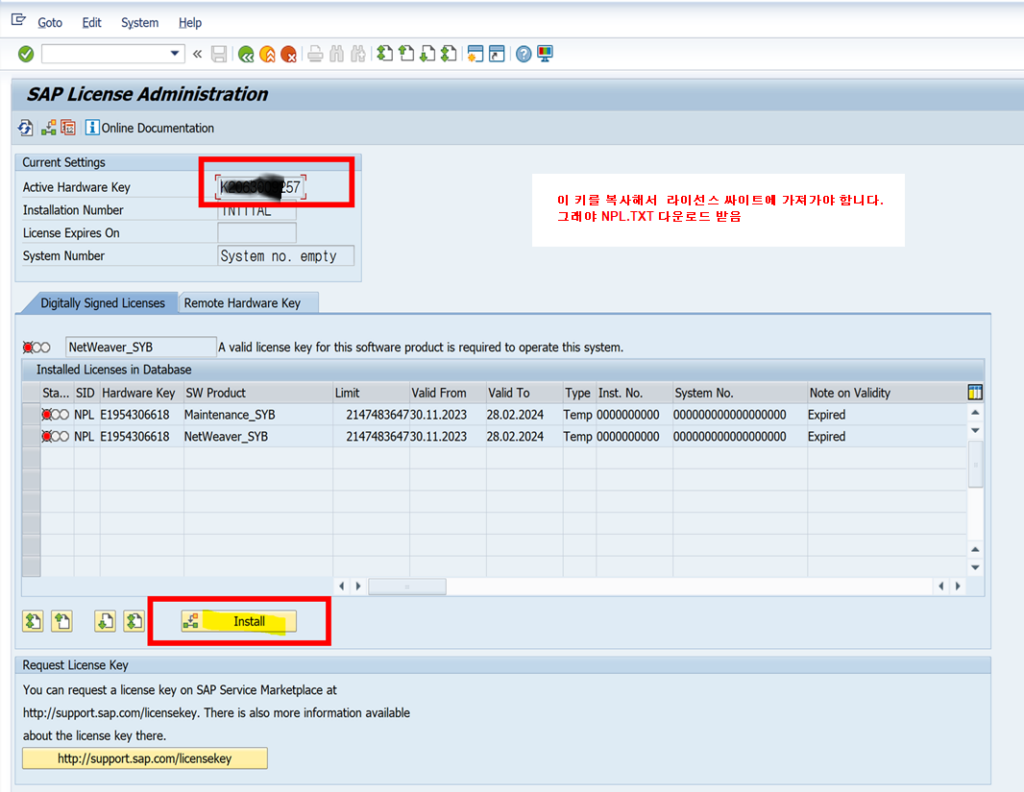Click the Customize Local Layout monitor icon
The width and height of the screenshot is (1024, 792).
pyautogui.click(x=545, y=54)
